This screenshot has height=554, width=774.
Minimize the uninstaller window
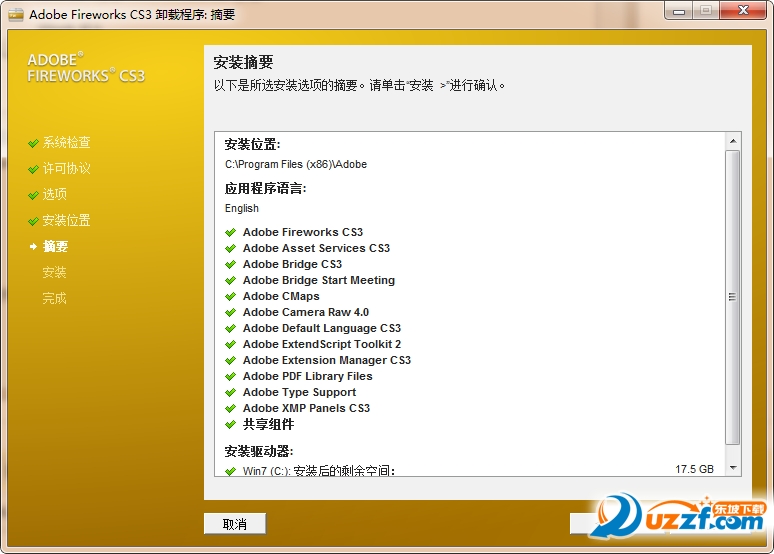coord(679,10)
